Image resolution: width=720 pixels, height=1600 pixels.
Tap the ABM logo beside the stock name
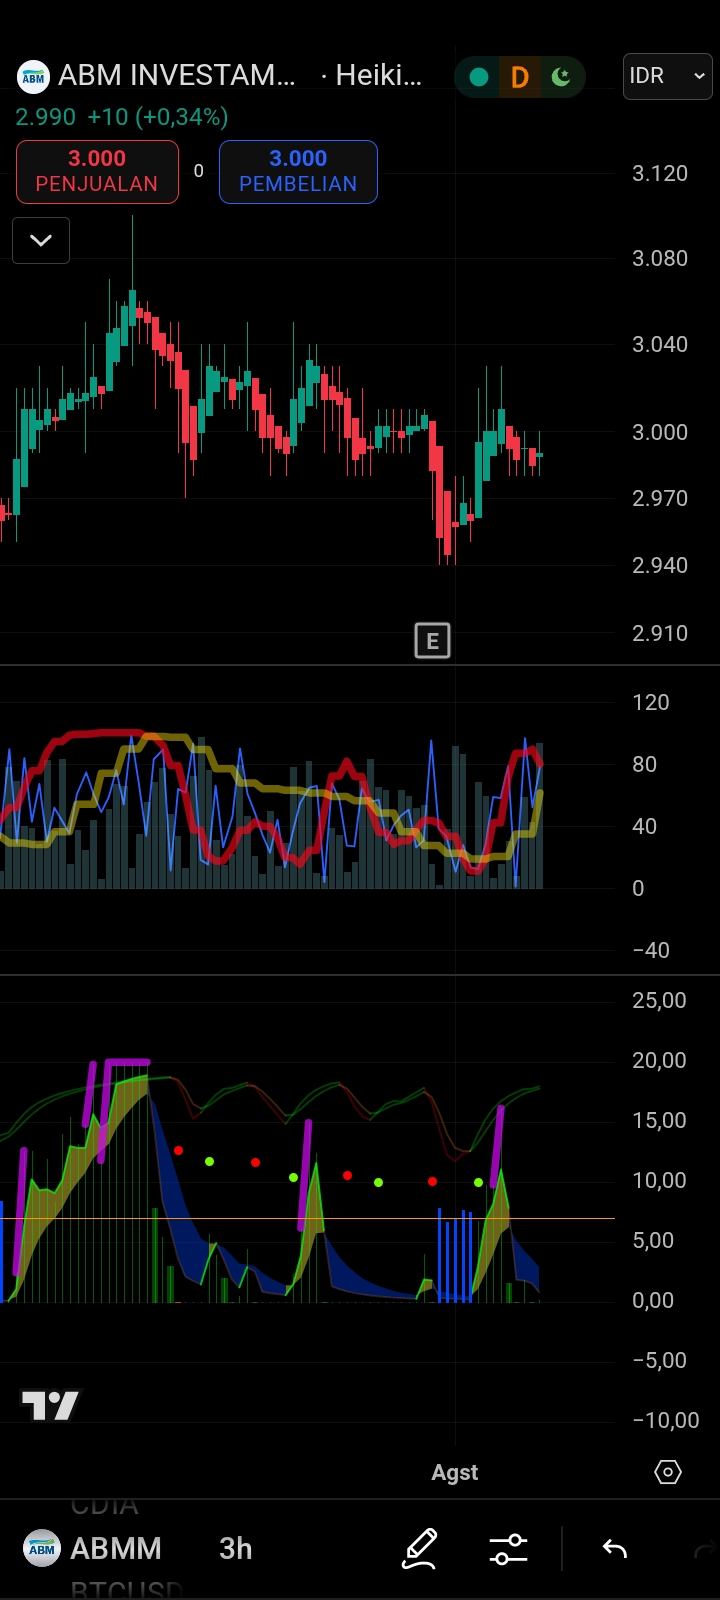point(34,77)
